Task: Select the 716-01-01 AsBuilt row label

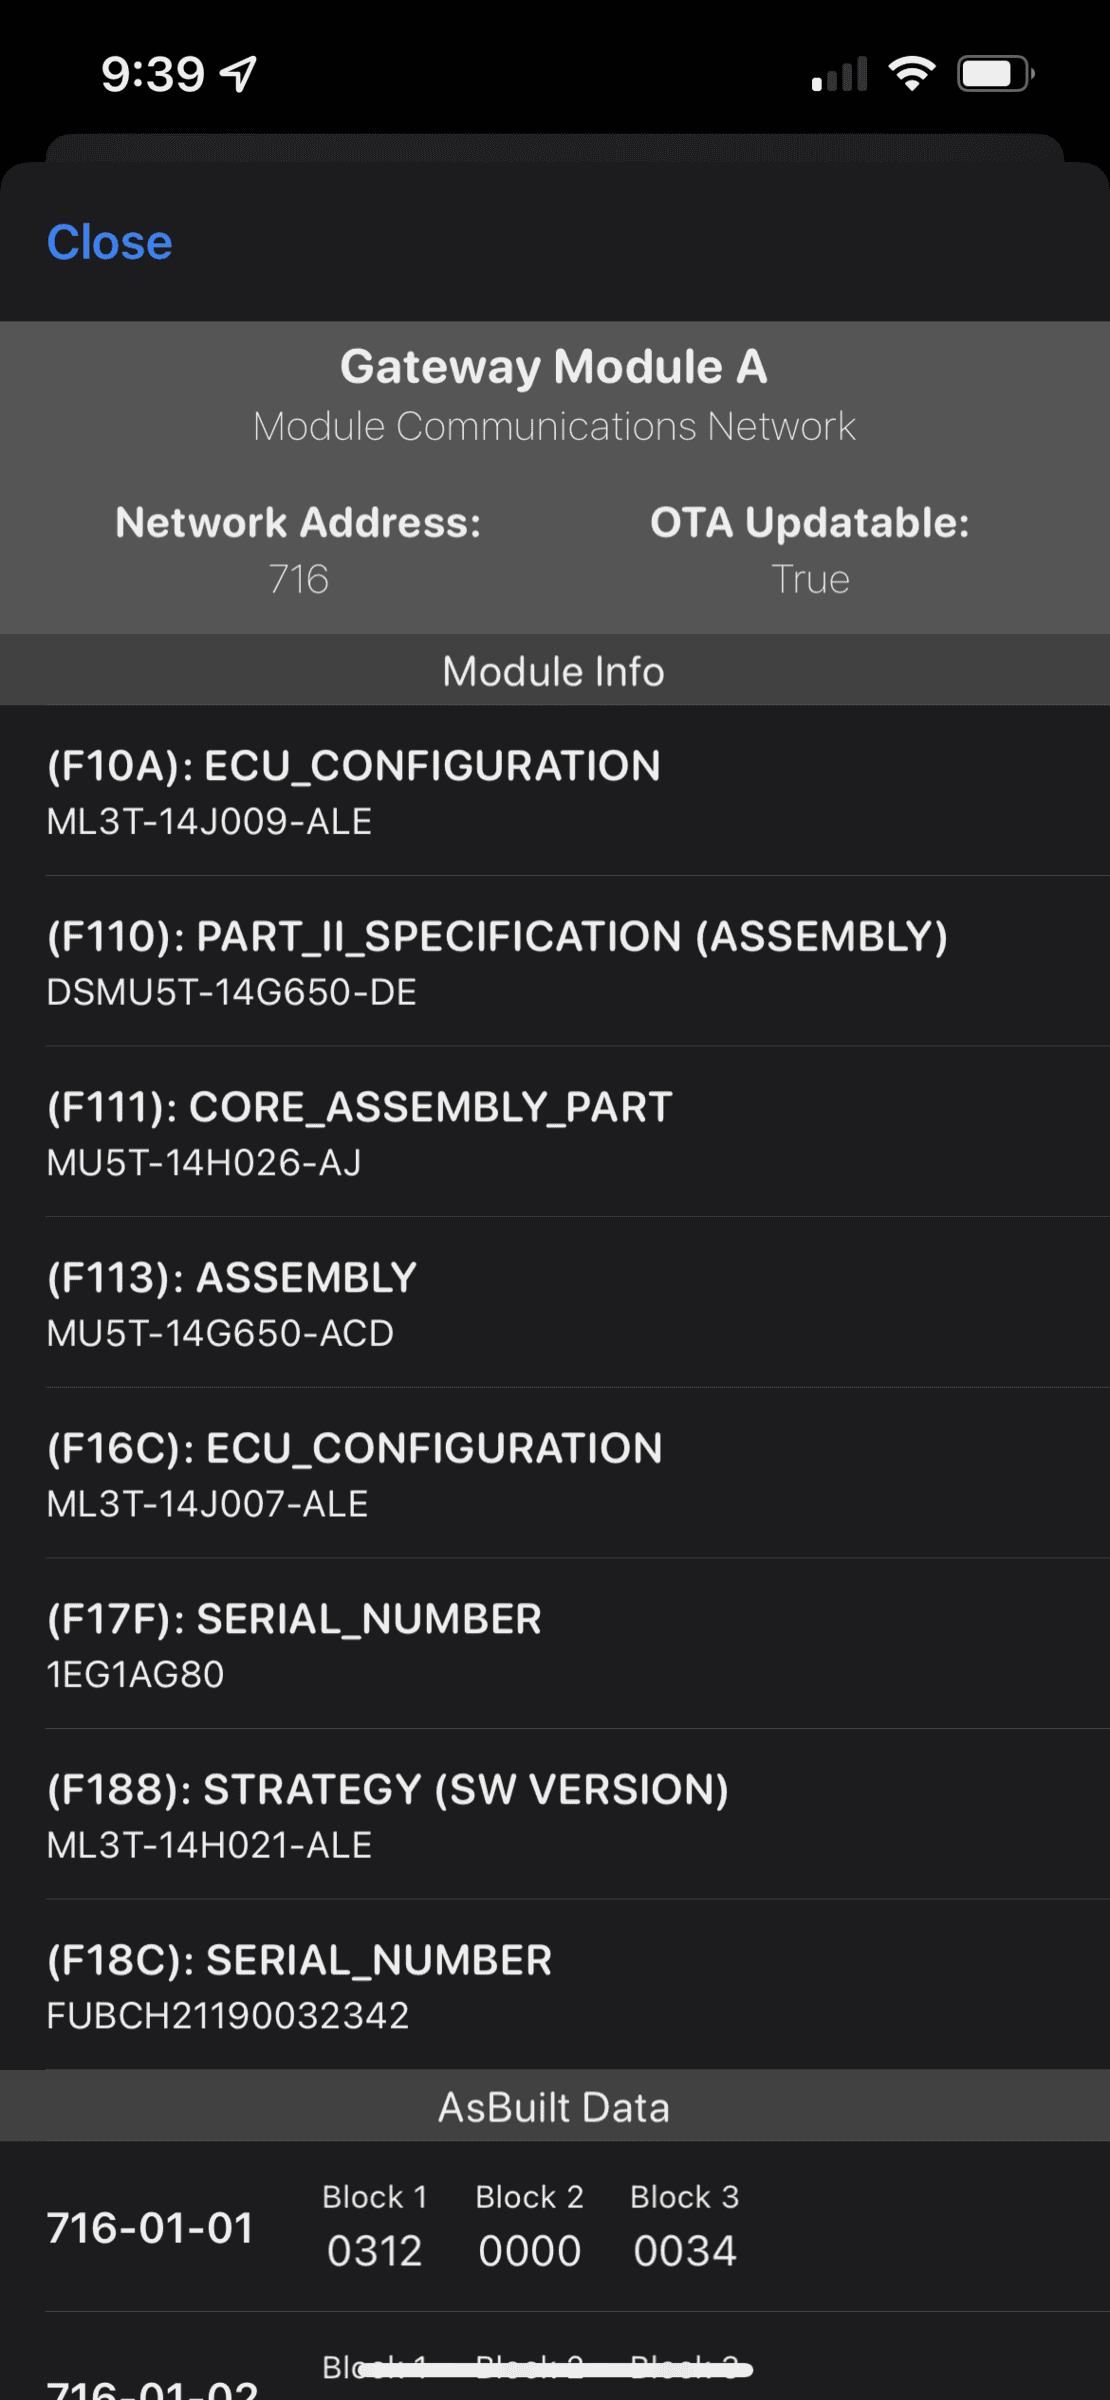Action: coord(151,2228)
